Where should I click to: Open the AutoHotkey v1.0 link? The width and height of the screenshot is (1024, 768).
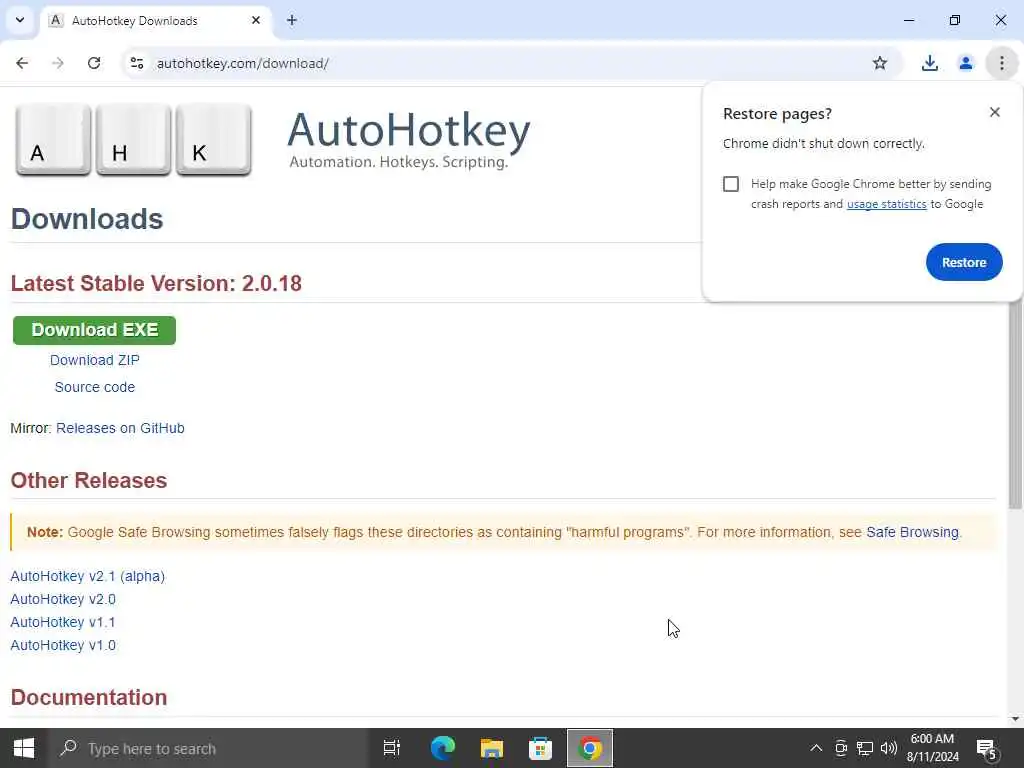[63, 645]
